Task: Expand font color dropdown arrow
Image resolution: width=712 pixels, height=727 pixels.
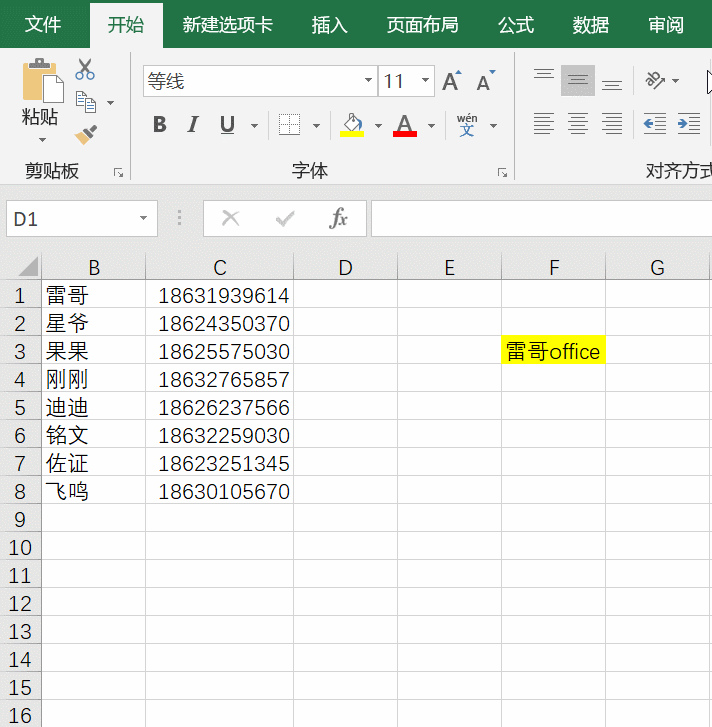Action: click(431, 126)
